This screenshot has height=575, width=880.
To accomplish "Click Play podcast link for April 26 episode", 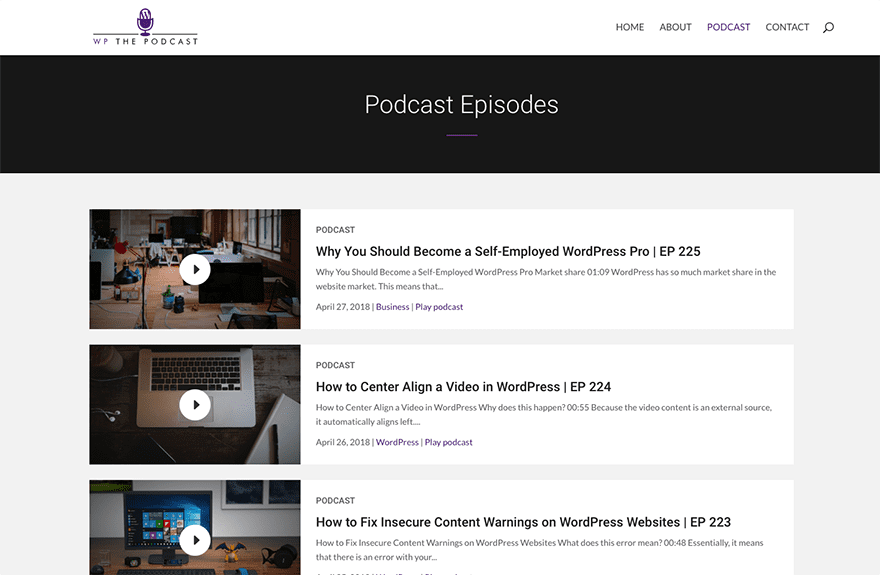I will click(x=448, y=442).
